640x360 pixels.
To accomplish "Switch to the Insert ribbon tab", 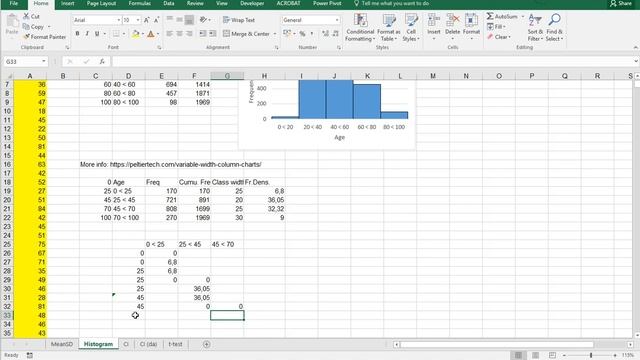I will click(67, 3).
